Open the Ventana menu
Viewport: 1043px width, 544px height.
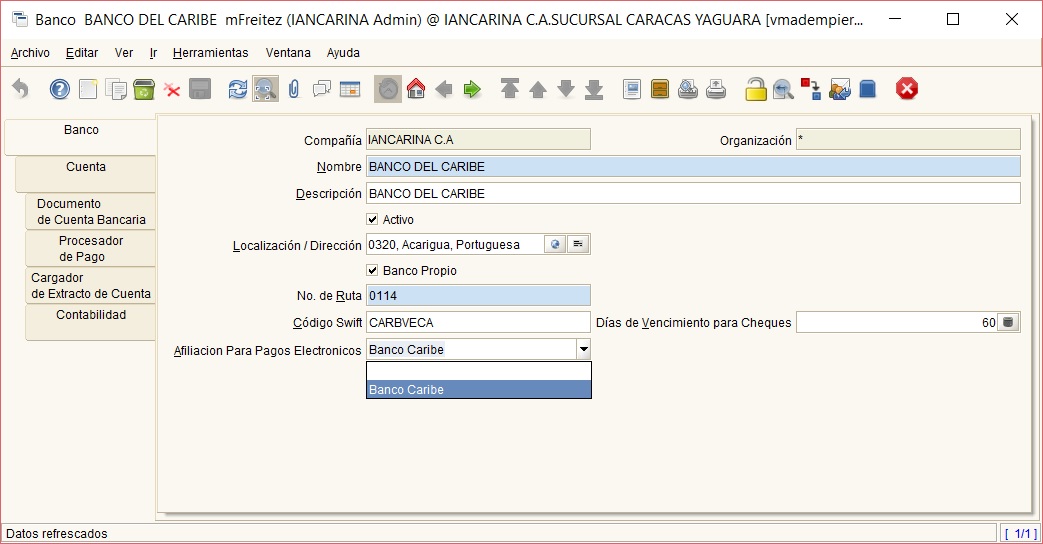pyautogui.click(x=288, y=53)
